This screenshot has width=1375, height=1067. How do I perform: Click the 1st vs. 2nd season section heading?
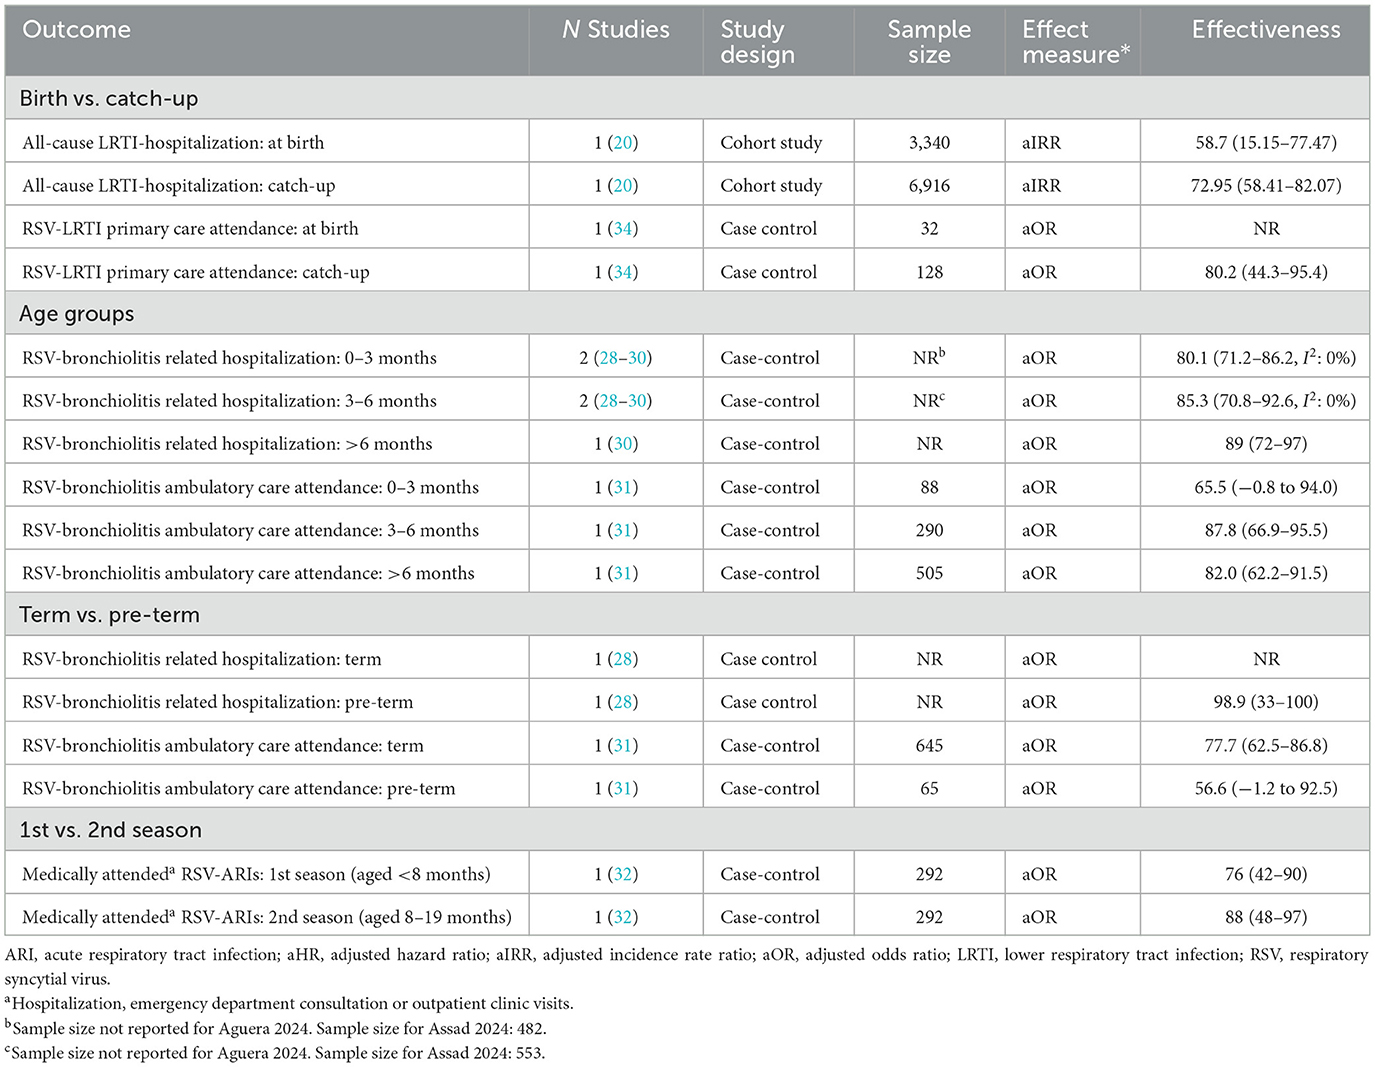pos(110,830)
